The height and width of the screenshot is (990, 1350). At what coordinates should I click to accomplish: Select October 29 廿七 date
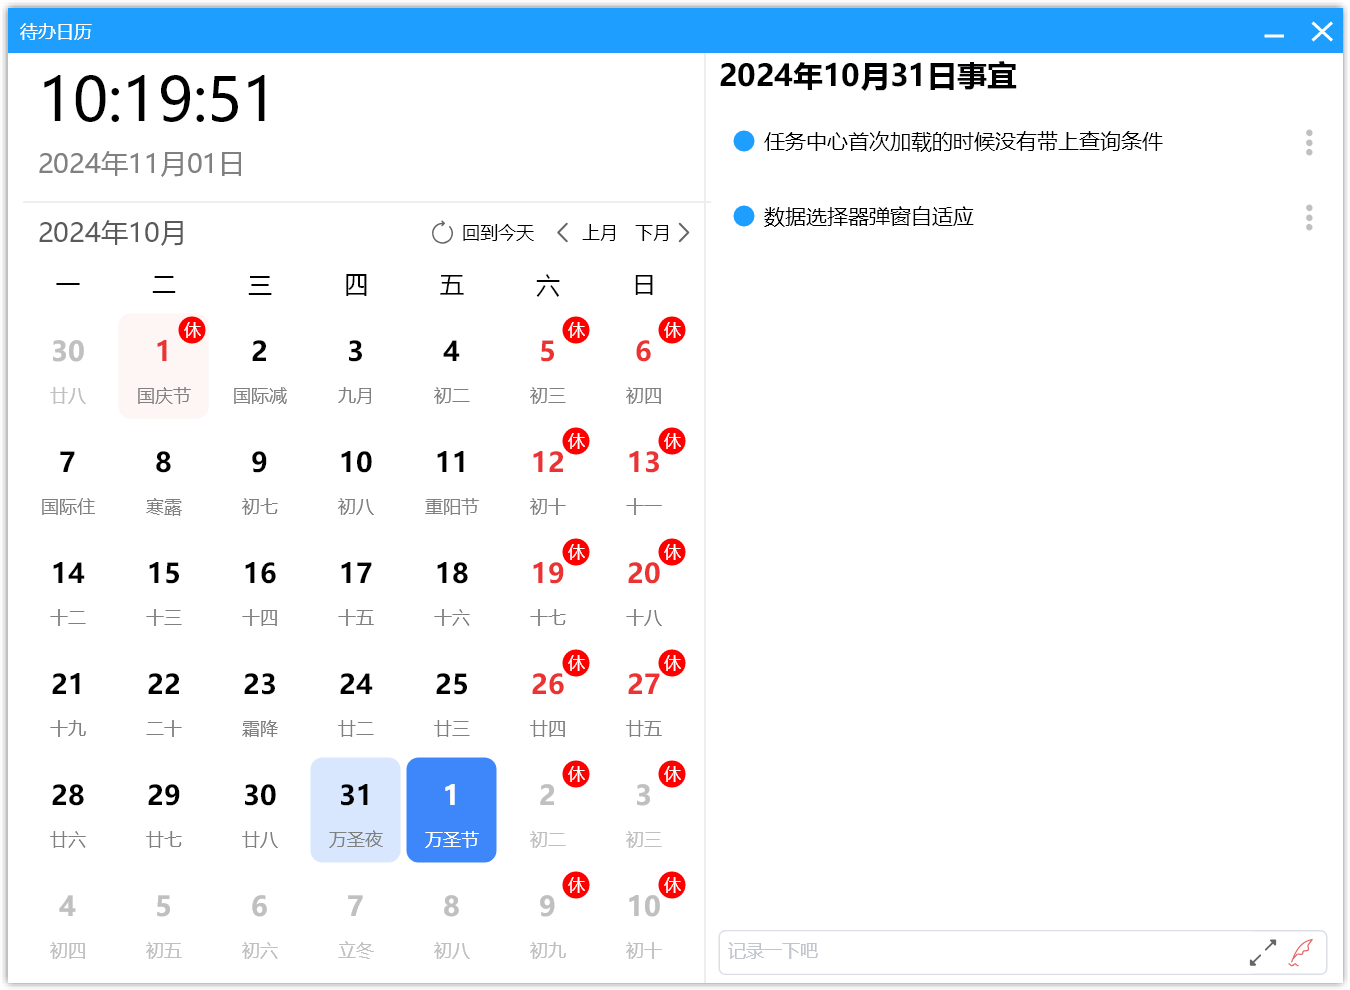[x=164, y=810]
